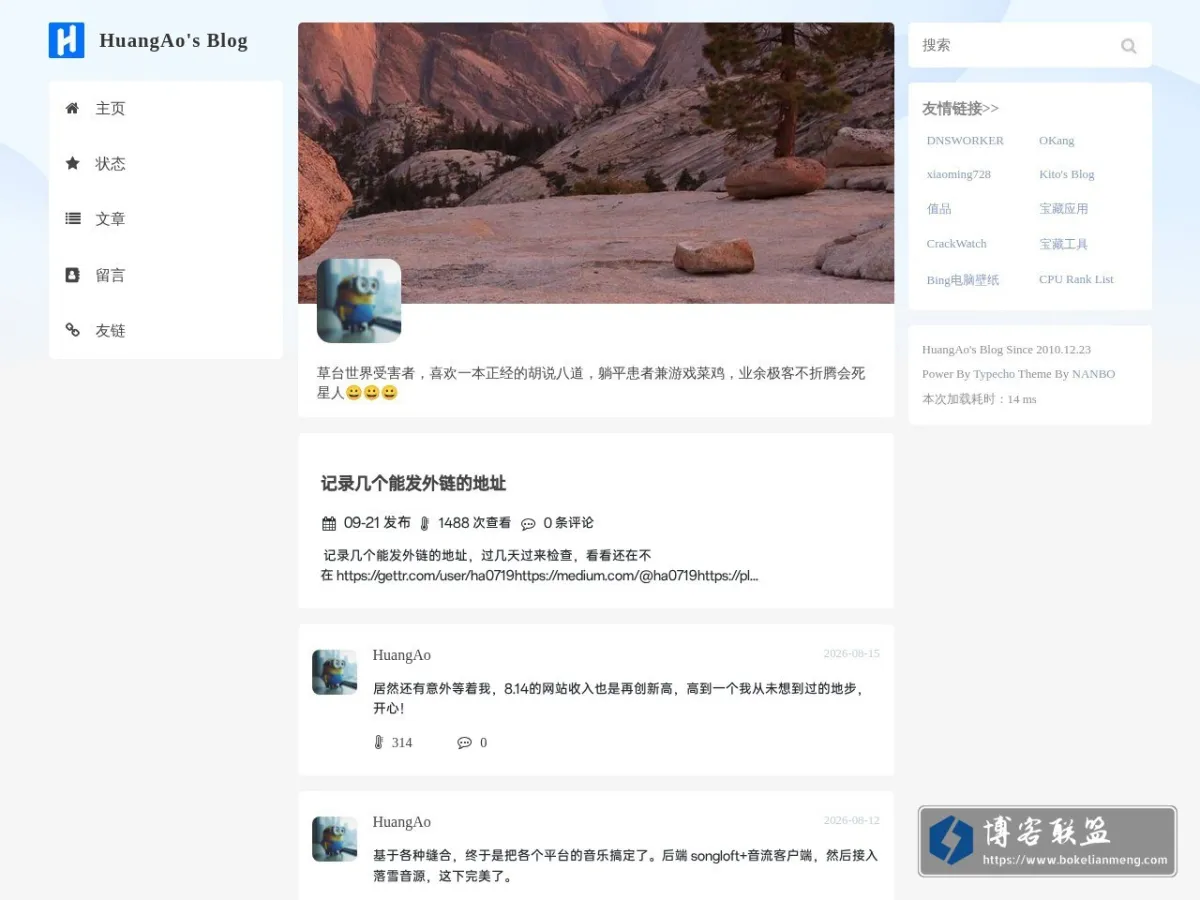Screen dimensions: 1200x900
Task: Click the search magnifier icon
Action: click(1128, 45)
